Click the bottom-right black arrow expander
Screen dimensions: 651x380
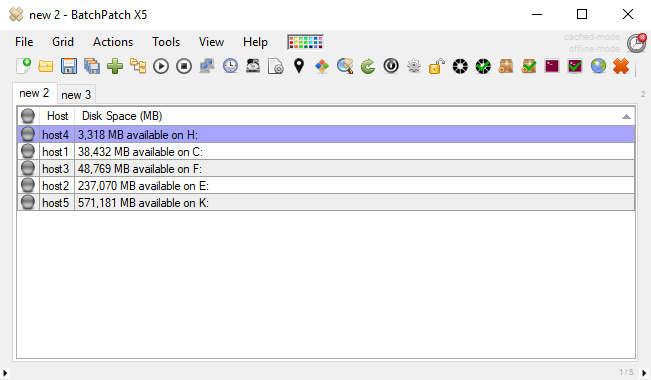coord(644,373)
